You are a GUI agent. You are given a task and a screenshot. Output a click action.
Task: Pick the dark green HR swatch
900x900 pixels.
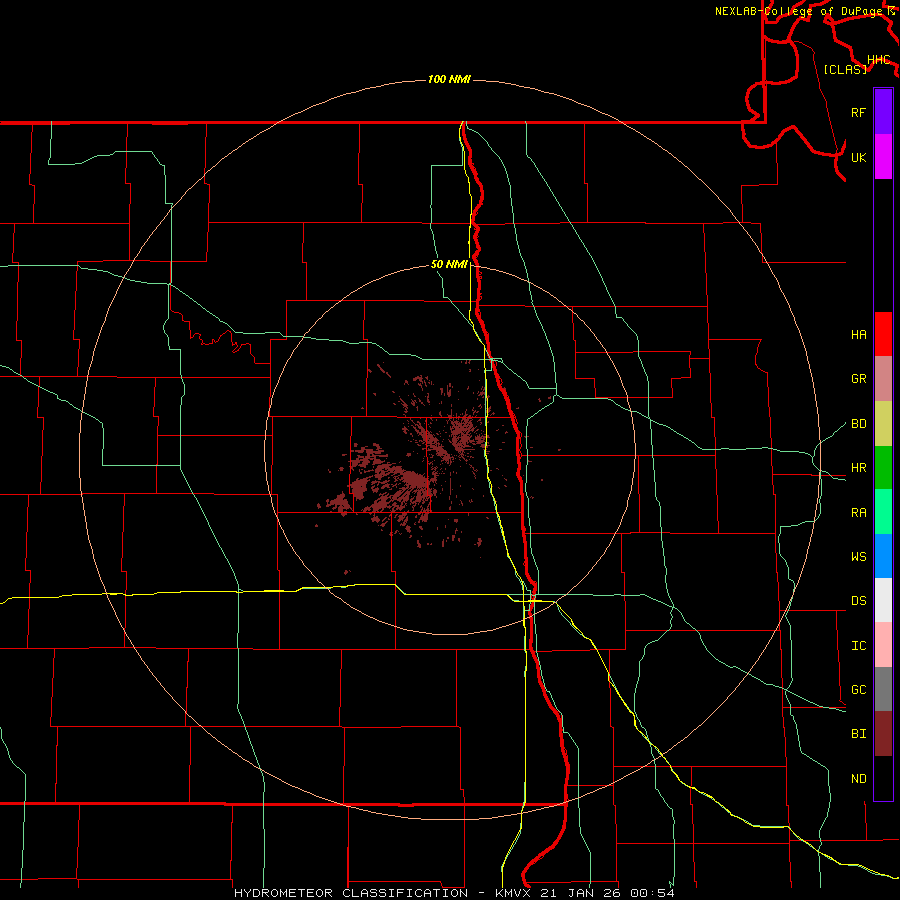pos(883,468)
